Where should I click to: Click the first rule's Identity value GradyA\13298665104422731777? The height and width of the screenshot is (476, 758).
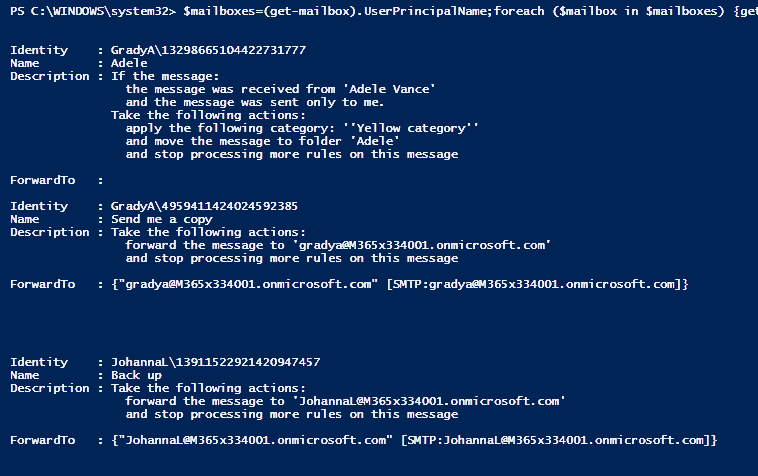208,50
